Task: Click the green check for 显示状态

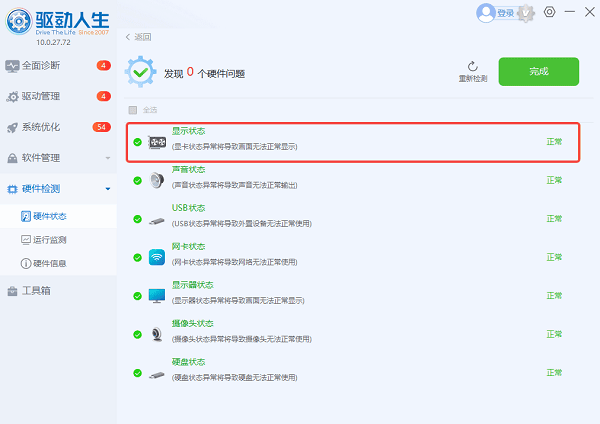Action: tap(137, 142)
